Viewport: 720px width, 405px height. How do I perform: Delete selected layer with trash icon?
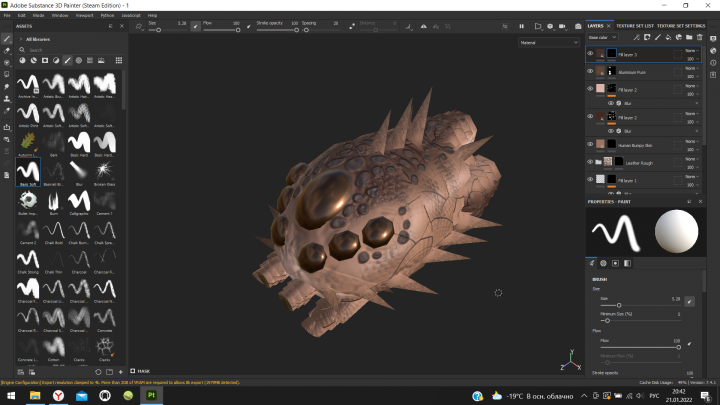700,37
